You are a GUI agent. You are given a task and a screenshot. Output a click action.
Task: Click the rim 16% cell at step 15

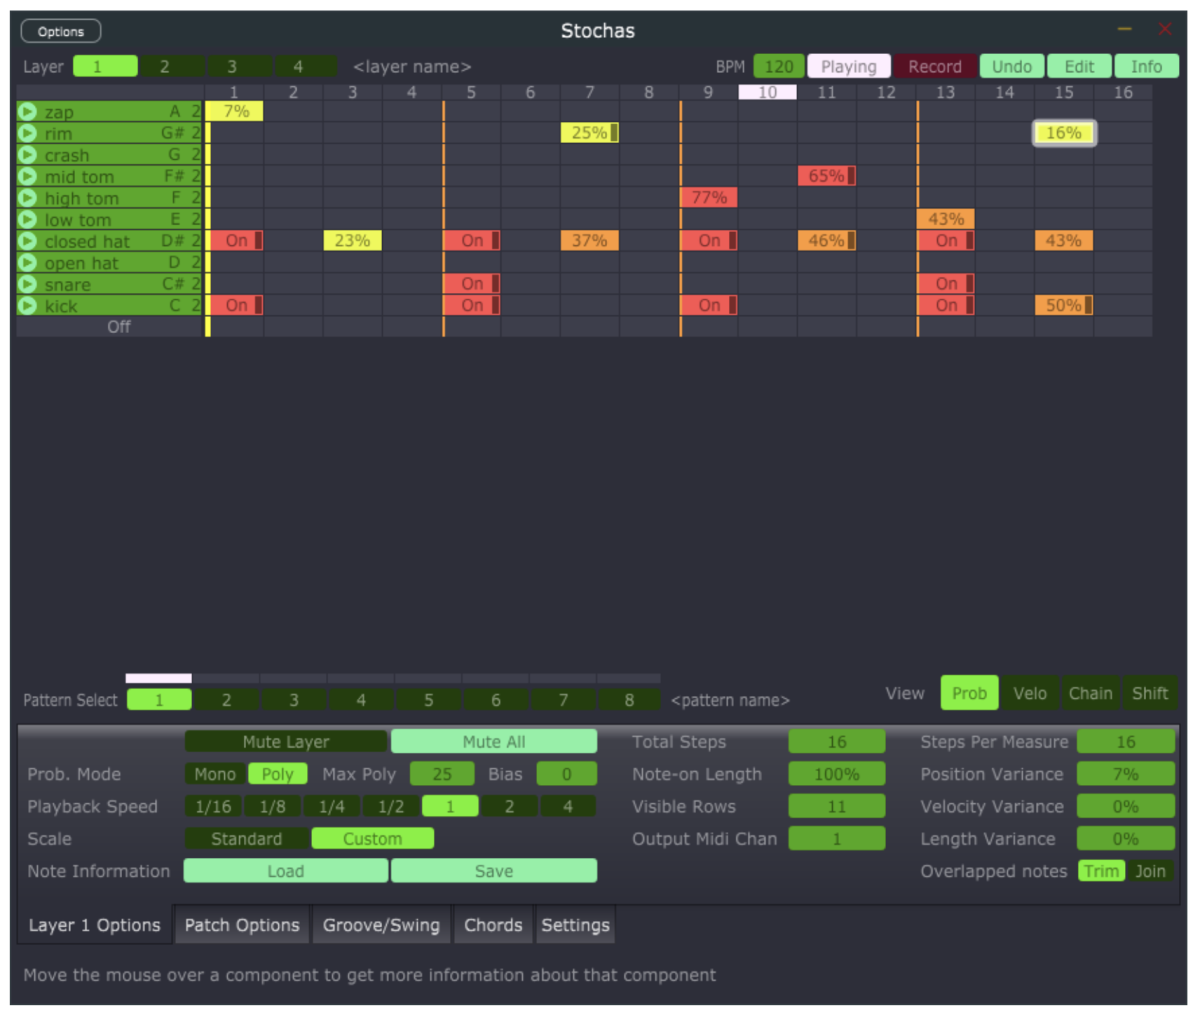coord(1064,132)
